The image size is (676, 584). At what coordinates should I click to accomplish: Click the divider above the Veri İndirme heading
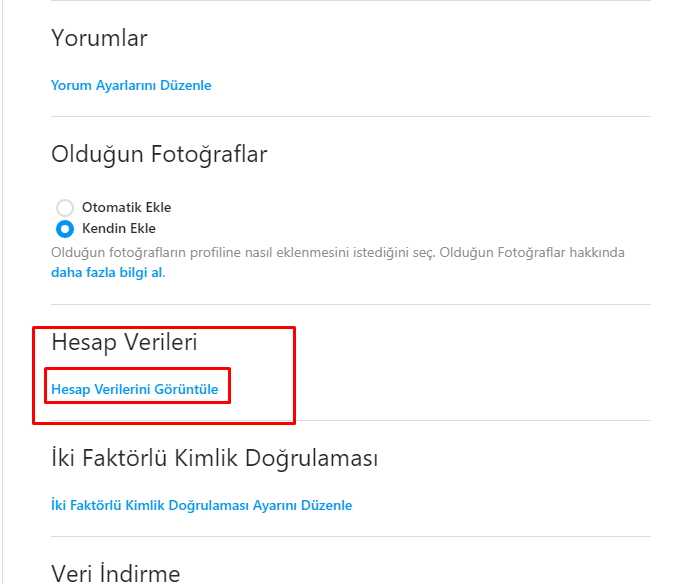[x=350, y=536]
